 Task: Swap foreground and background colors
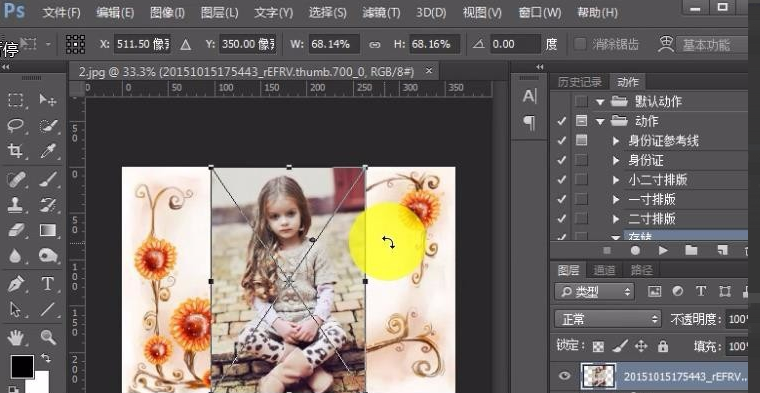(46, 358)
